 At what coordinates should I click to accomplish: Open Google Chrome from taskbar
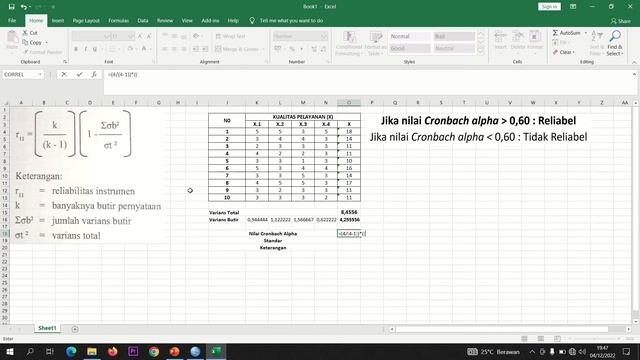(x=154, y=351)
